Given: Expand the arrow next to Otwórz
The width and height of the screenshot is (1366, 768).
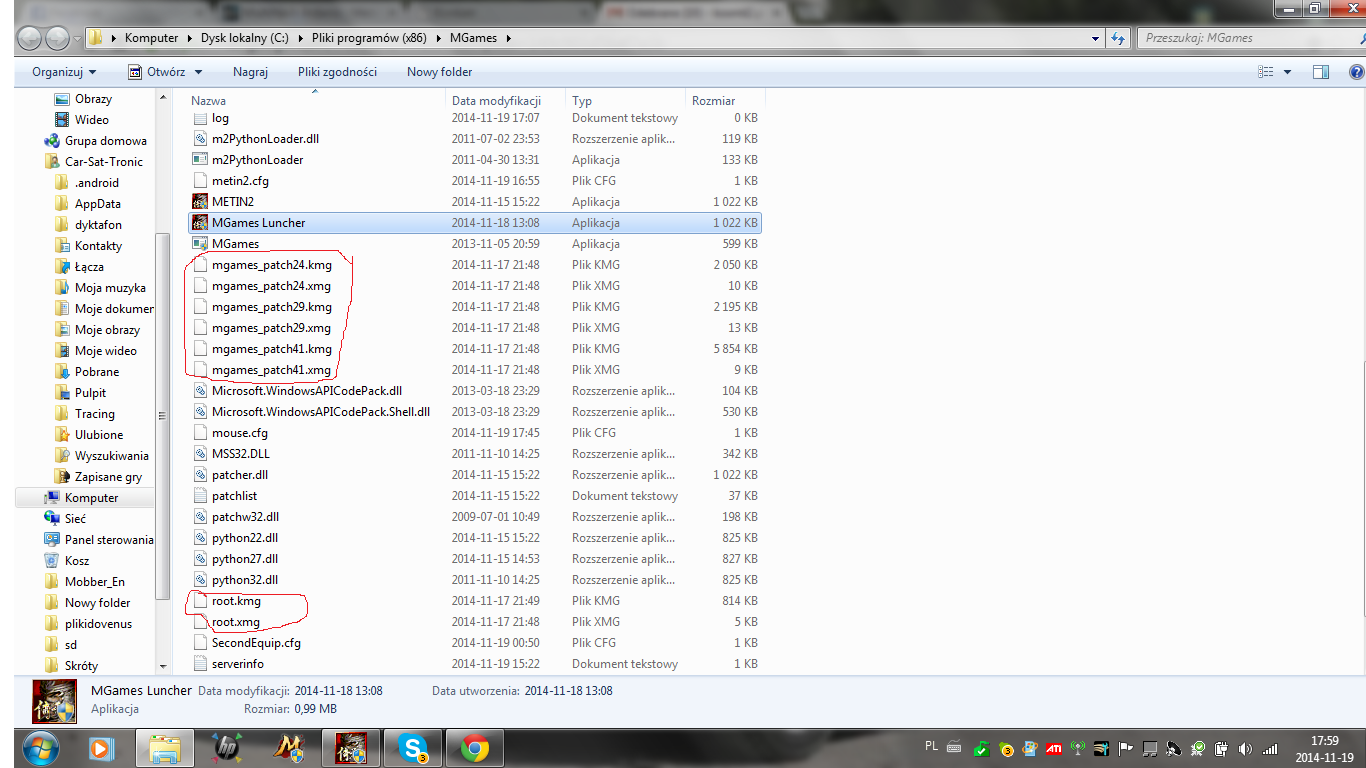Looking at the screenshot, I should click(198, 72).
